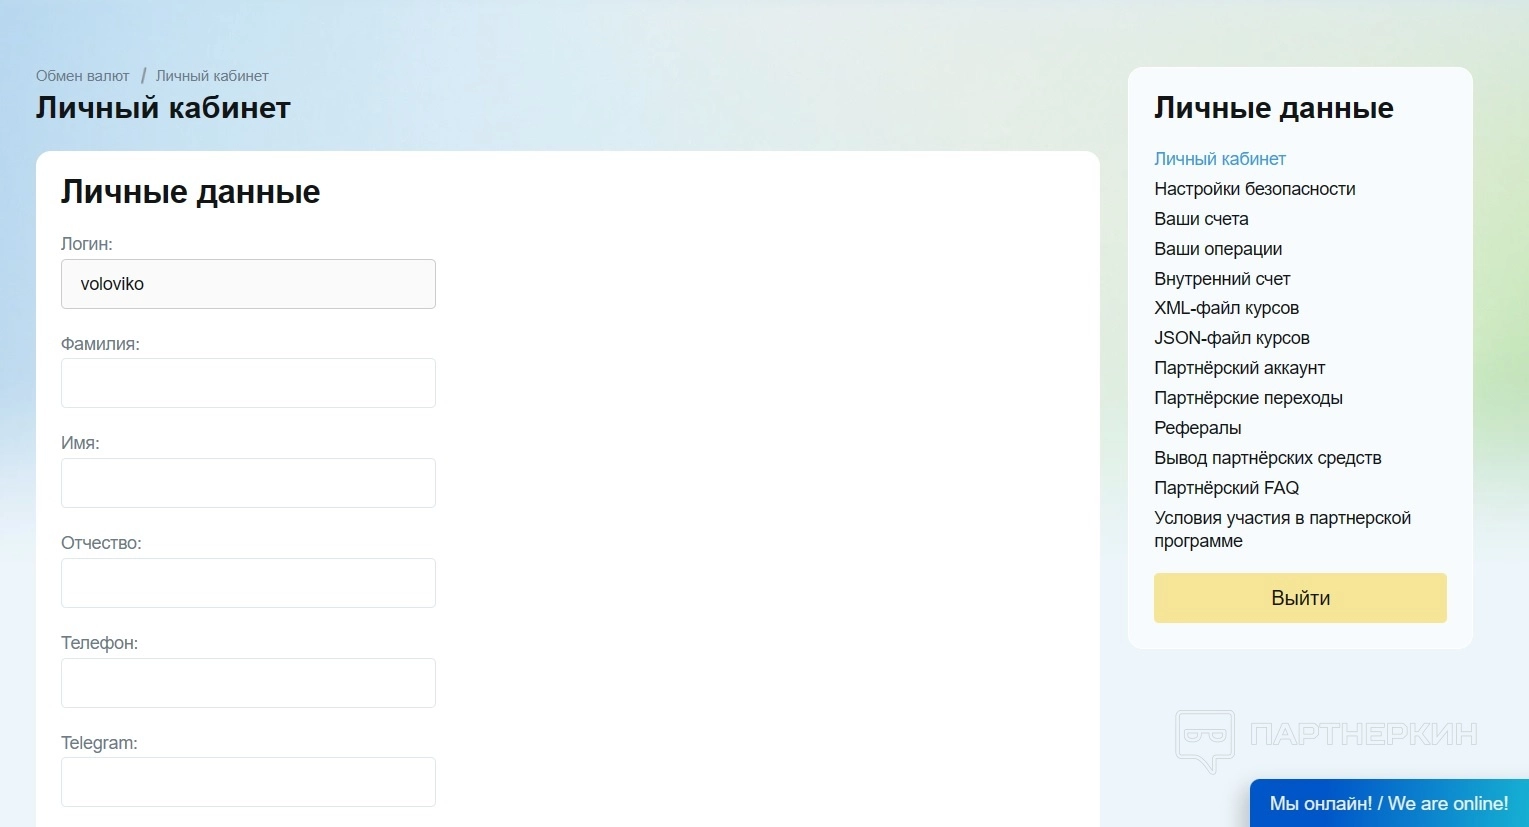
Task: Click into the Телефон input field
Action: tap(248, 683)
